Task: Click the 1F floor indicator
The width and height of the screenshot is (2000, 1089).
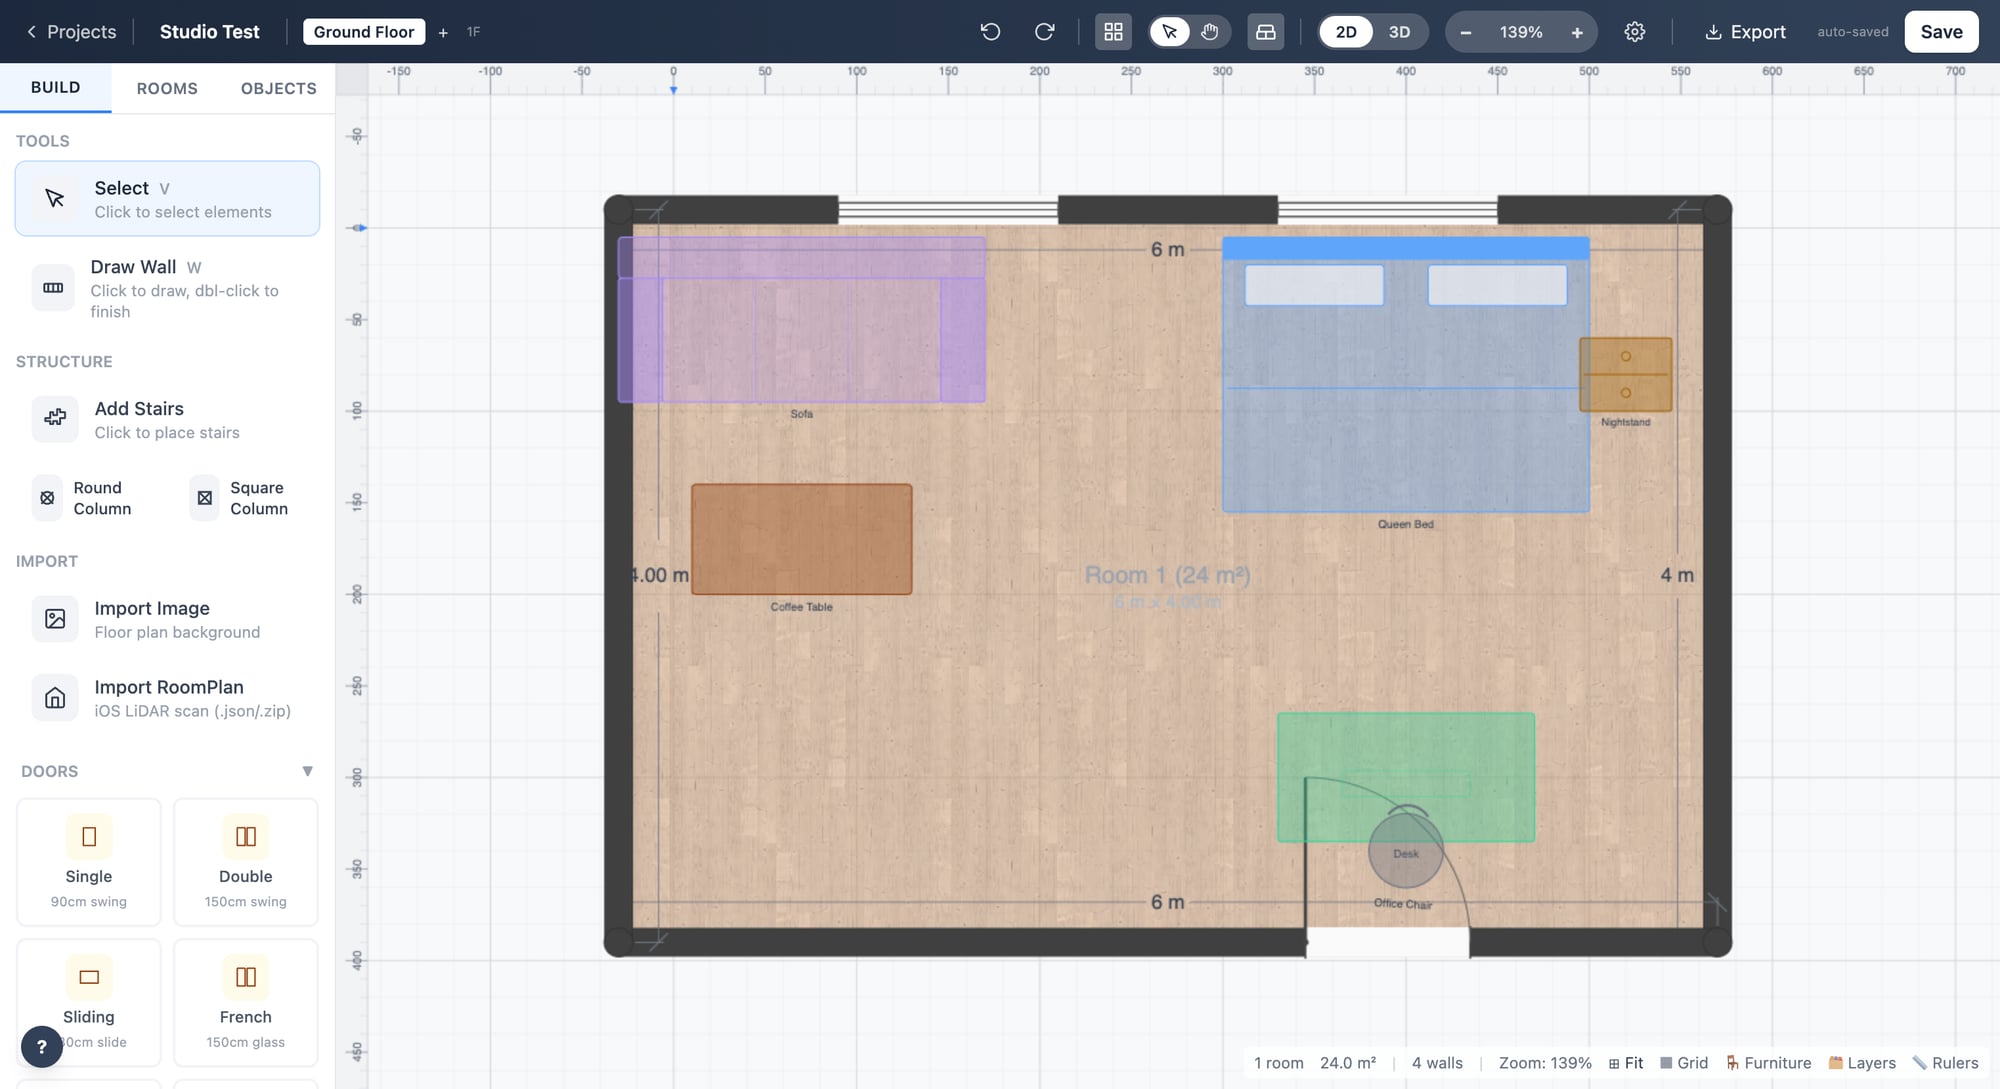Action: coord(474,32)
